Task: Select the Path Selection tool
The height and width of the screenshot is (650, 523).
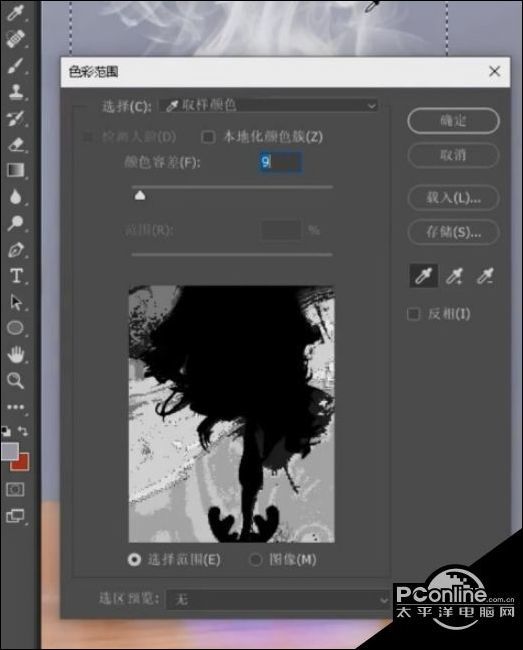Action: point(16,302)
